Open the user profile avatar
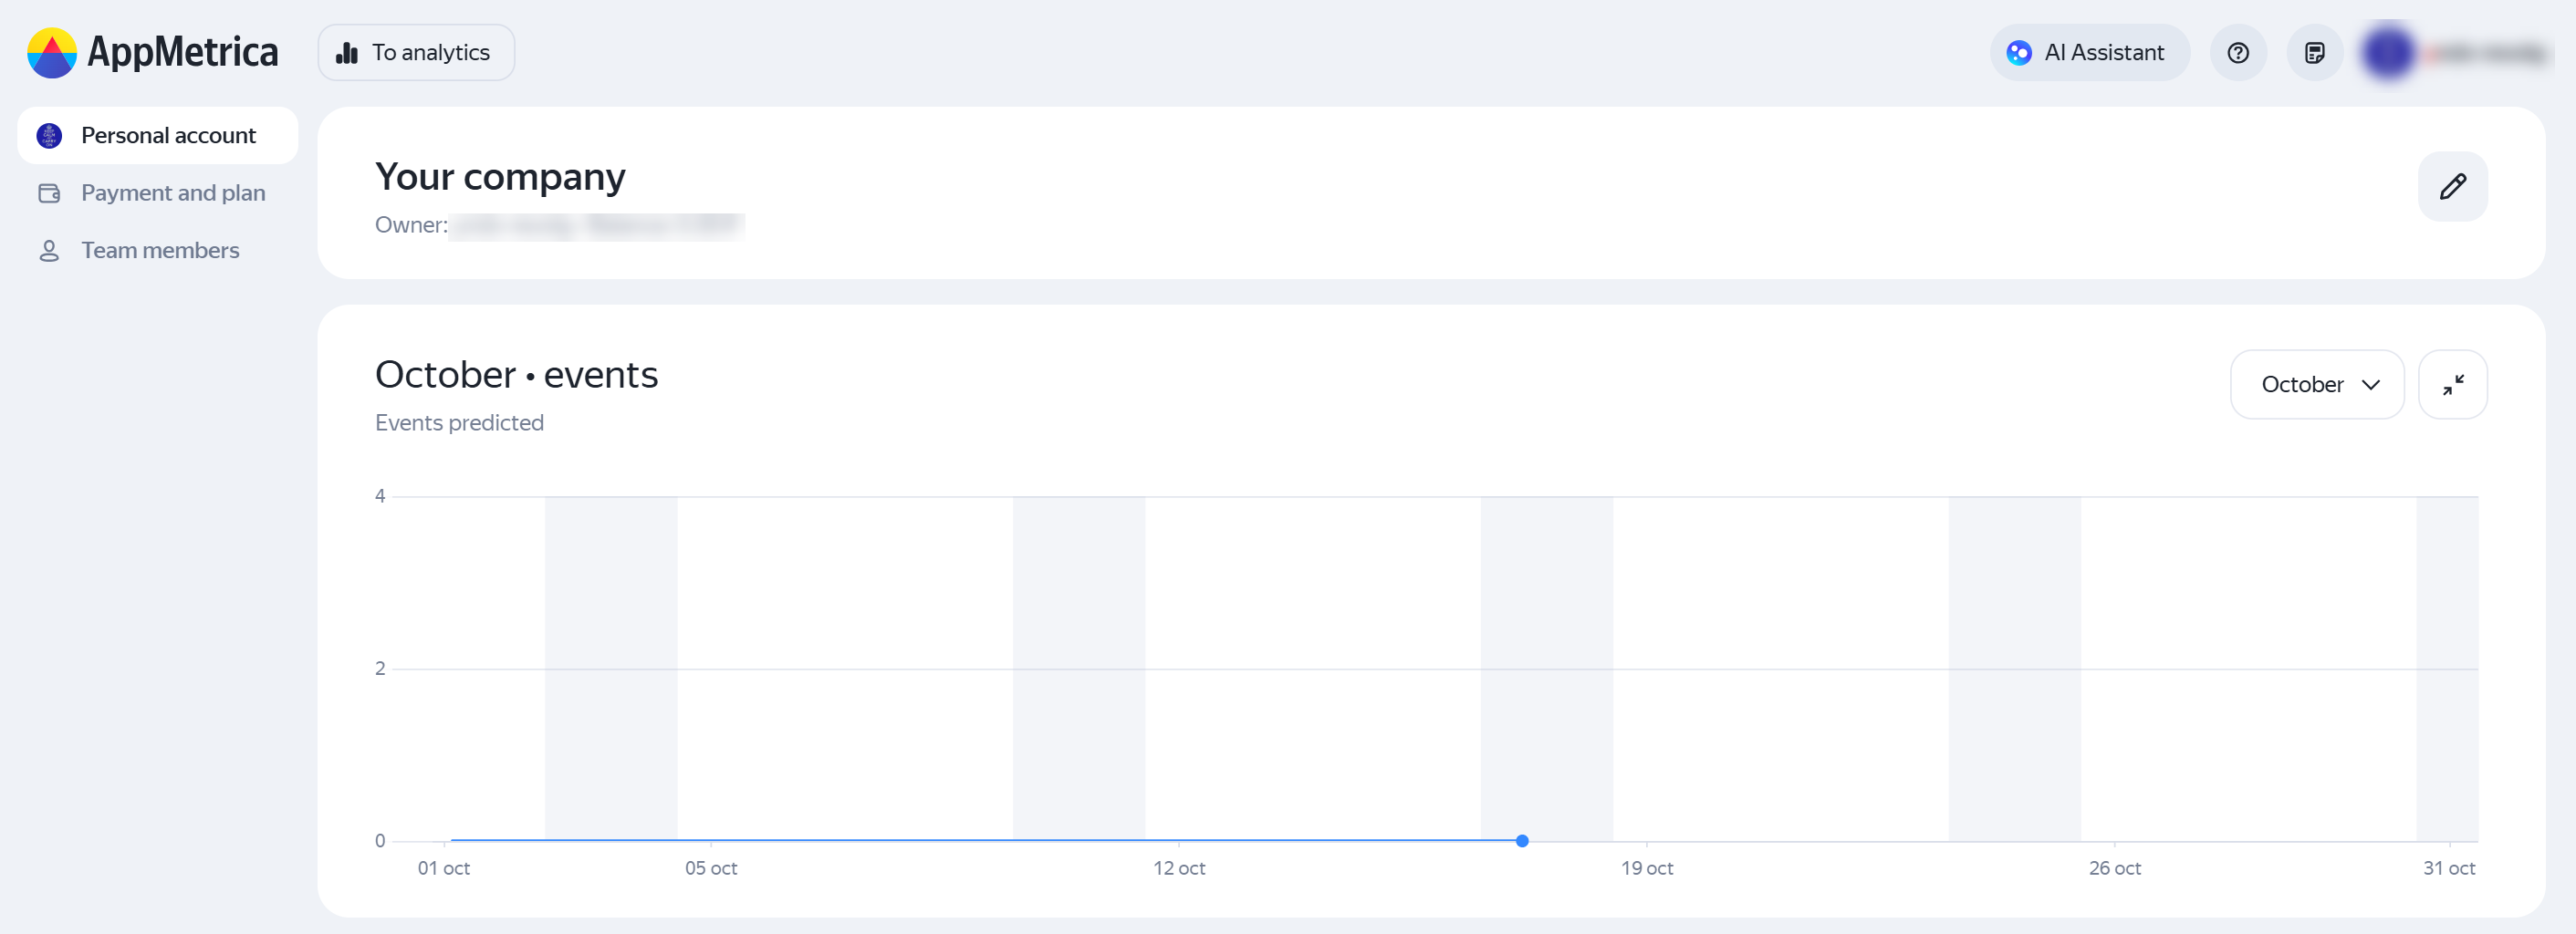 [2388, 52]
